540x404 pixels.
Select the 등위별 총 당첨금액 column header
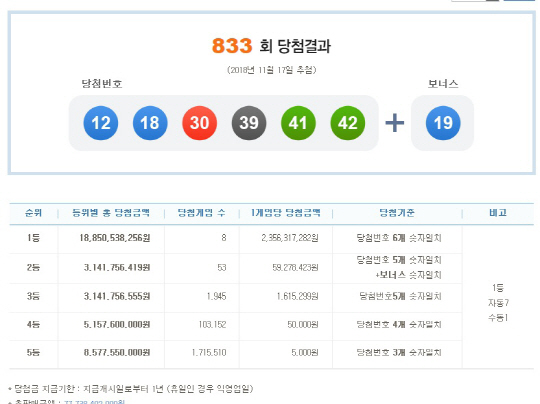tap(111, 213)
